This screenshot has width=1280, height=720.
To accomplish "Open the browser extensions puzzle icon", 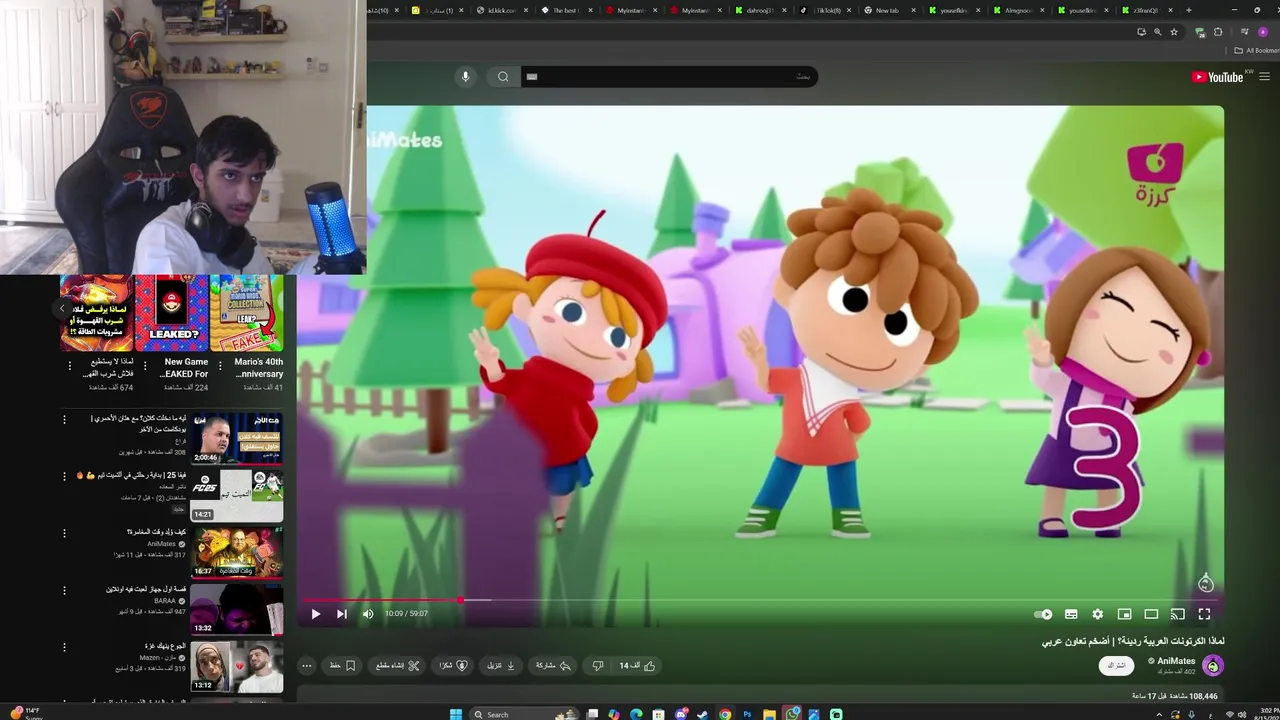I will click(x=1218, y=32).
